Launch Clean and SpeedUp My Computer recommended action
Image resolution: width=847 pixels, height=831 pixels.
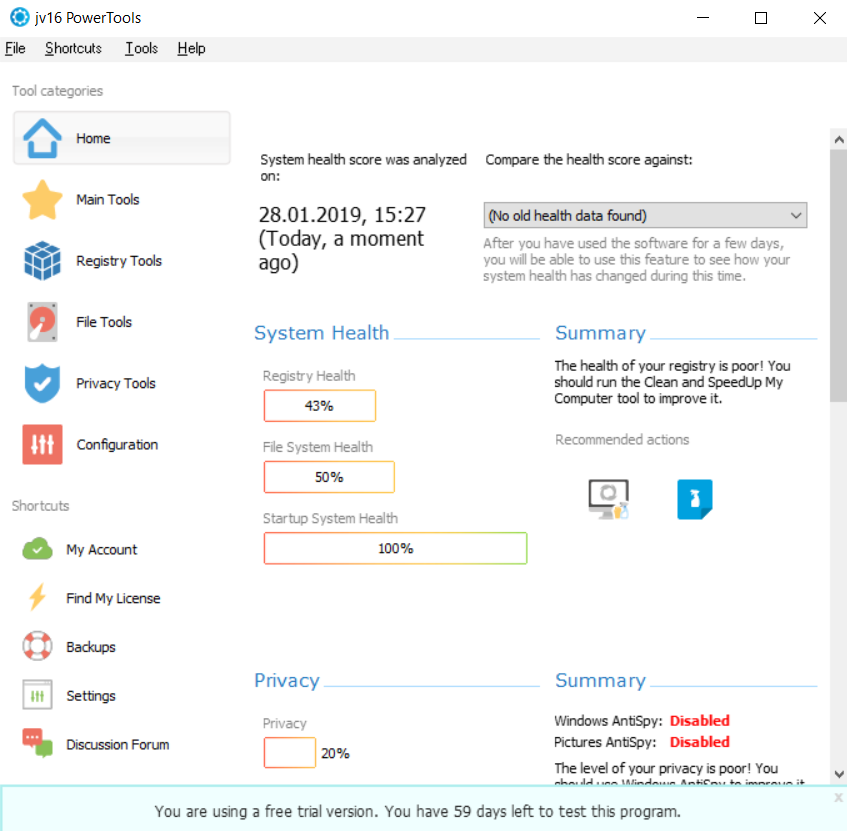[x=609, y=499]
